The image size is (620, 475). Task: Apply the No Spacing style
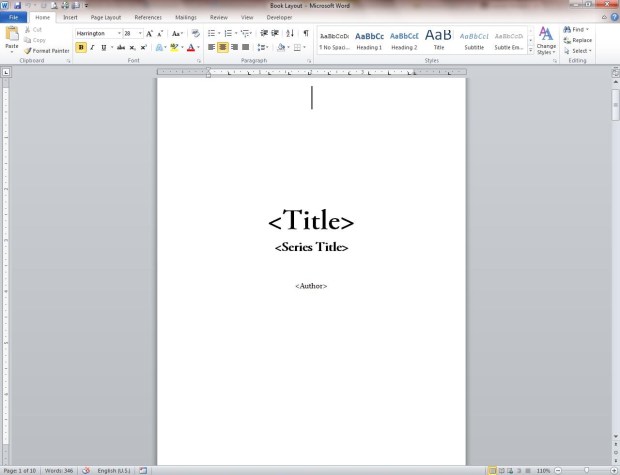tap(335, 40)
